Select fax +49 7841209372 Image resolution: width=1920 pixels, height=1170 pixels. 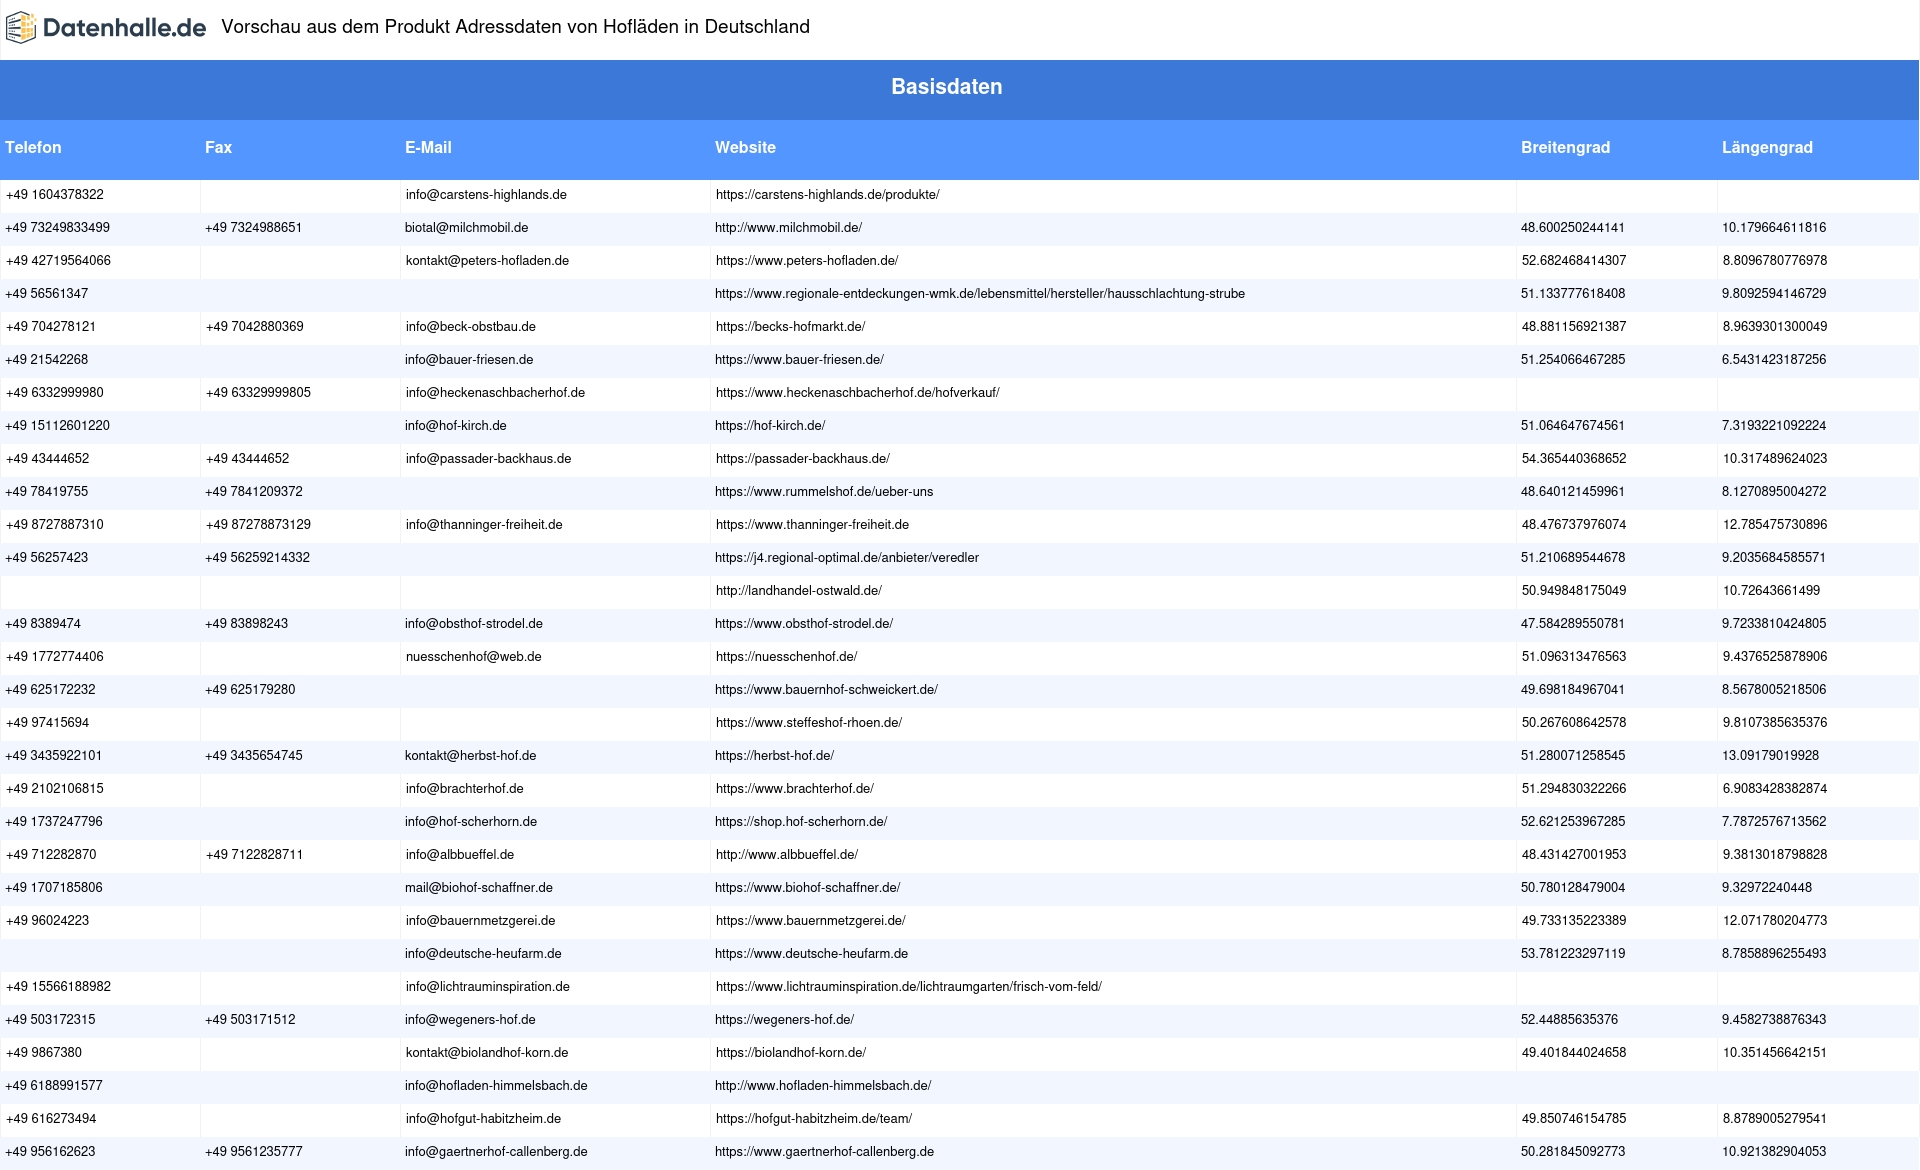253,492
